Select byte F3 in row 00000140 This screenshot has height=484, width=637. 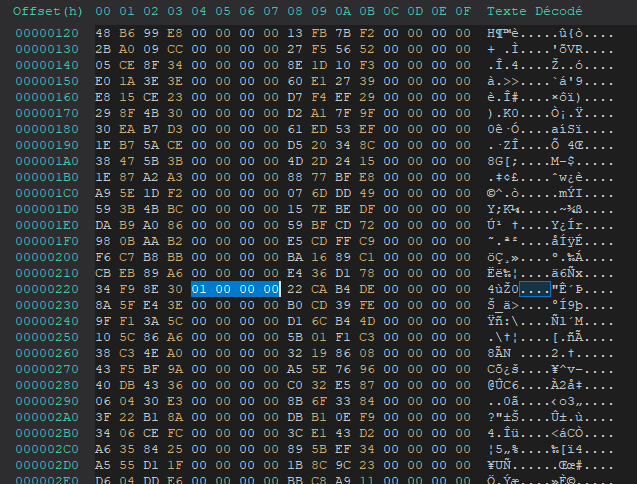click(367, 65)
